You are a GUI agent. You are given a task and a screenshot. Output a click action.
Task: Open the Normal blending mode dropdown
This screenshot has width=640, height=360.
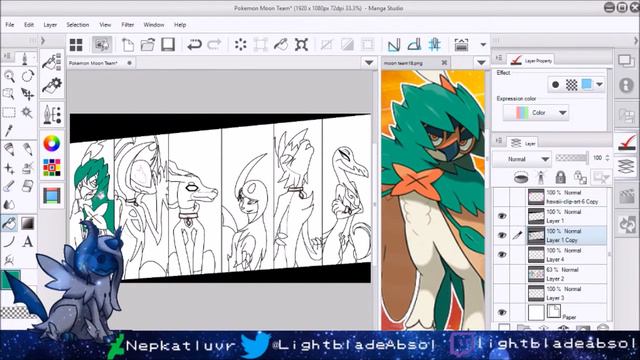522,159
